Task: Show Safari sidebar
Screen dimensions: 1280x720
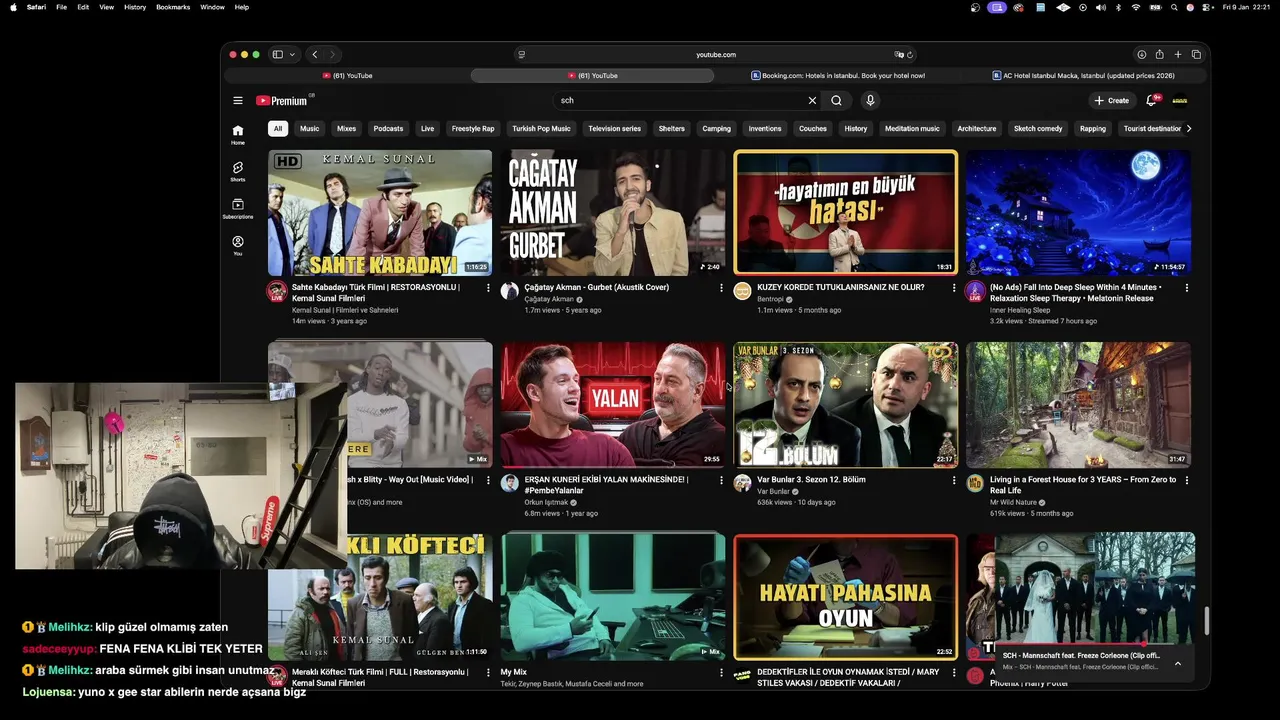Action: pos(278,54)
